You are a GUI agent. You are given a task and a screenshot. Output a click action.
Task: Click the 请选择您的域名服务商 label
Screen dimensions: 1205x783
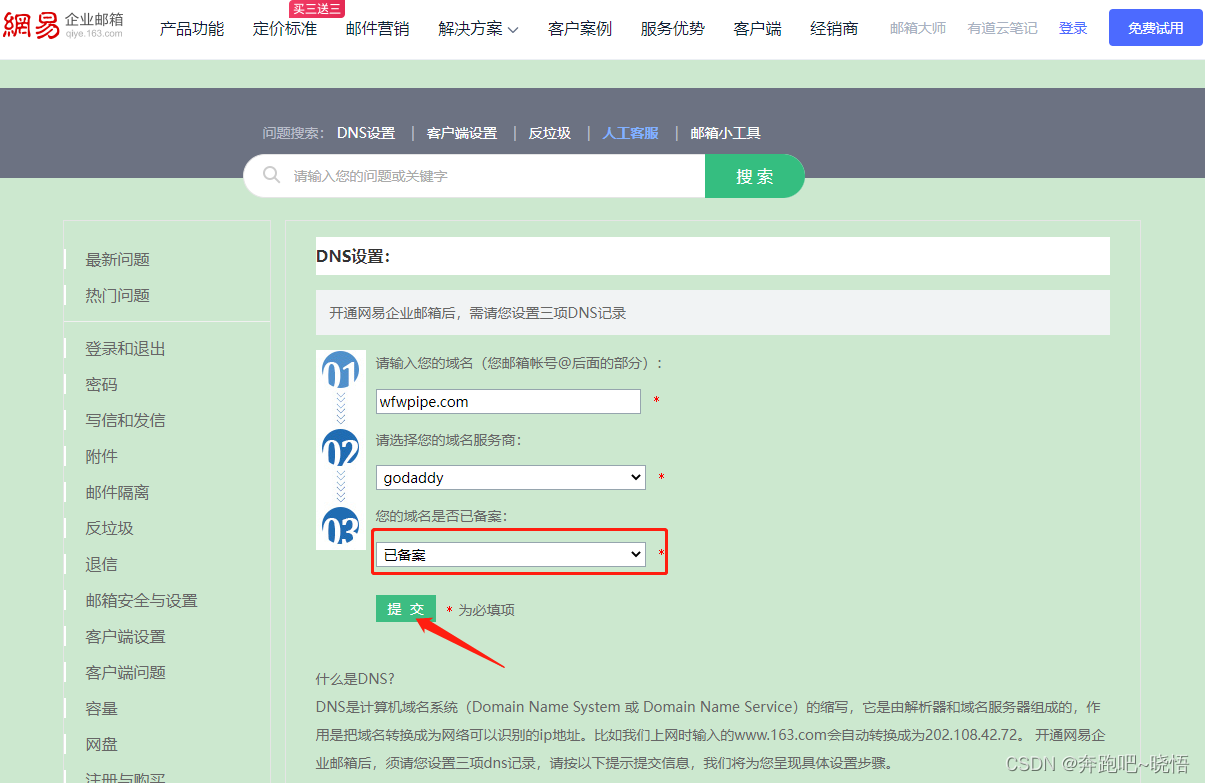click(449, 440)
